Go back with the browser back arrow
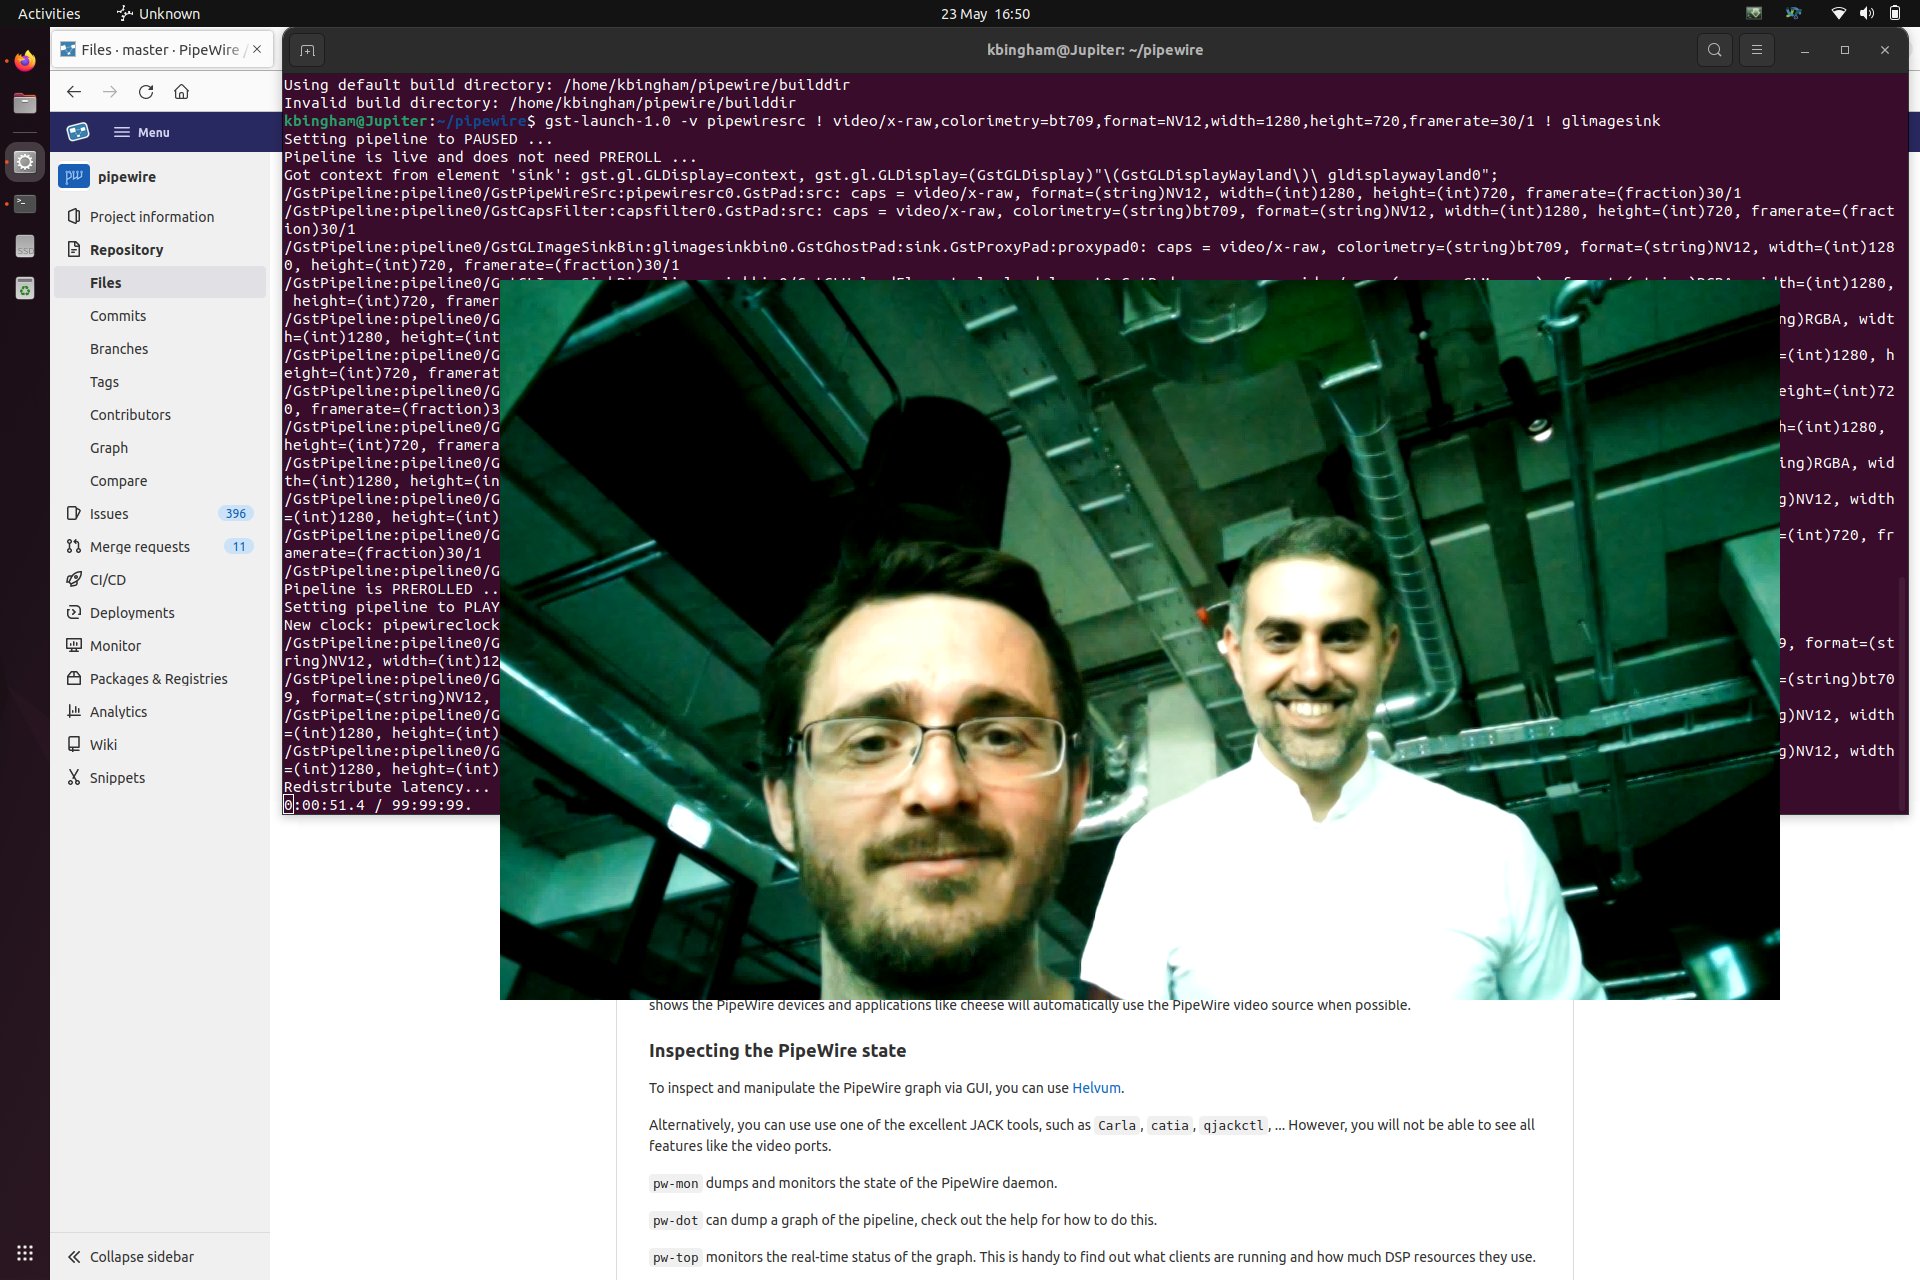The height and width of the screenshot is (1280, 1920). (74, 92)
